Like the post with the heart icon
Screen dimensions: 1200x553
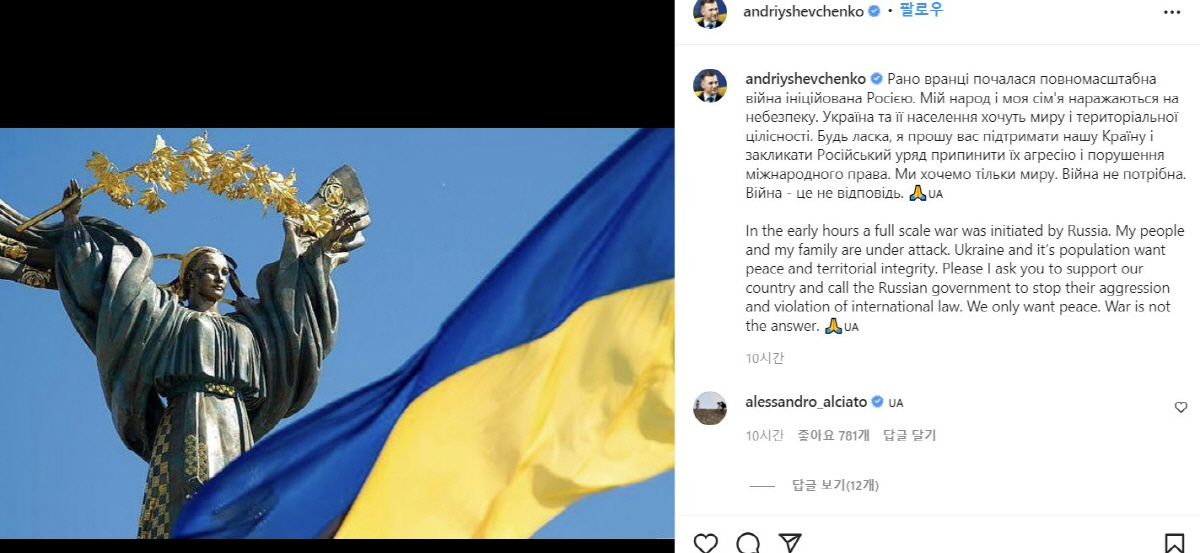click(x=706, y=543)
